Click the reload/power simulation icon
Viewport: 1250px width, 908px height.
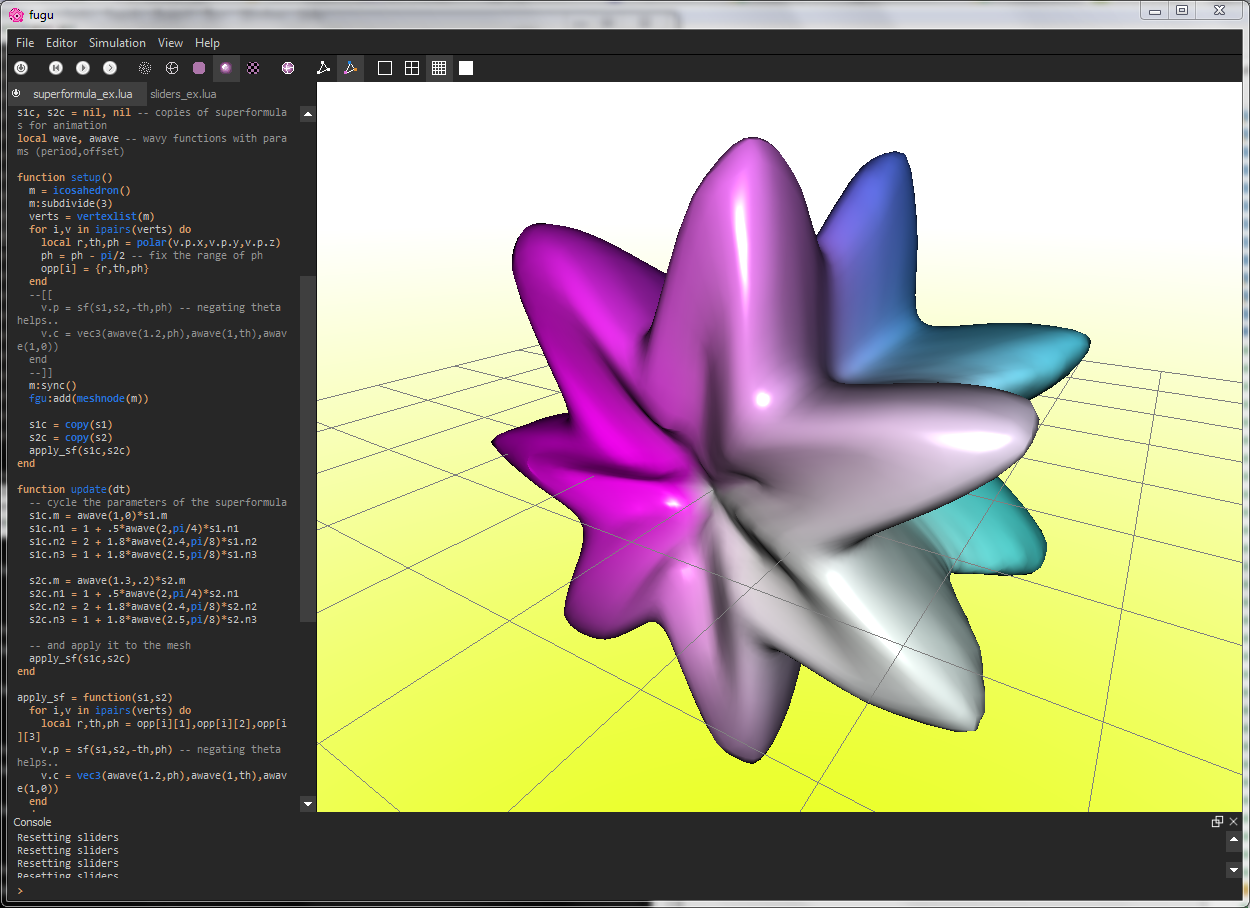coord(21,68)
